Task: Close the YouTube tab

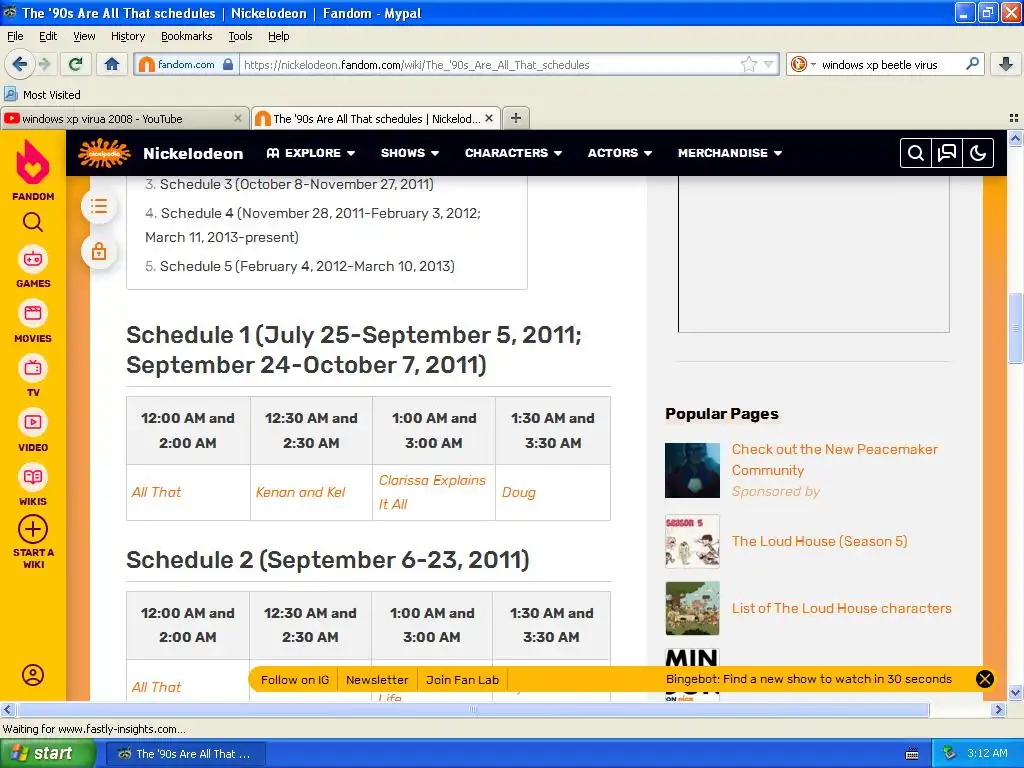Action: tap(238, 118)
